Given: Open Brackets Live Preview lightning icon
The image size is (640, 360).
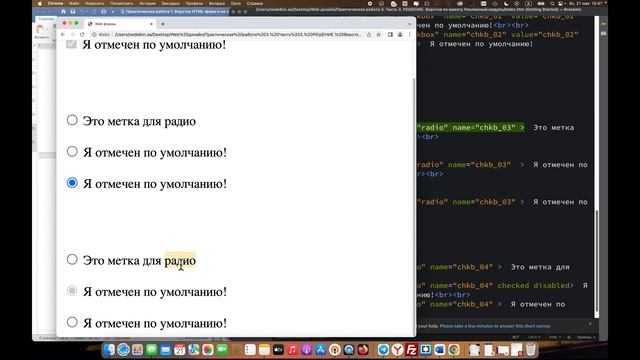Looking at the screenshot, I should pyautogui.click(x=603, y=24).
